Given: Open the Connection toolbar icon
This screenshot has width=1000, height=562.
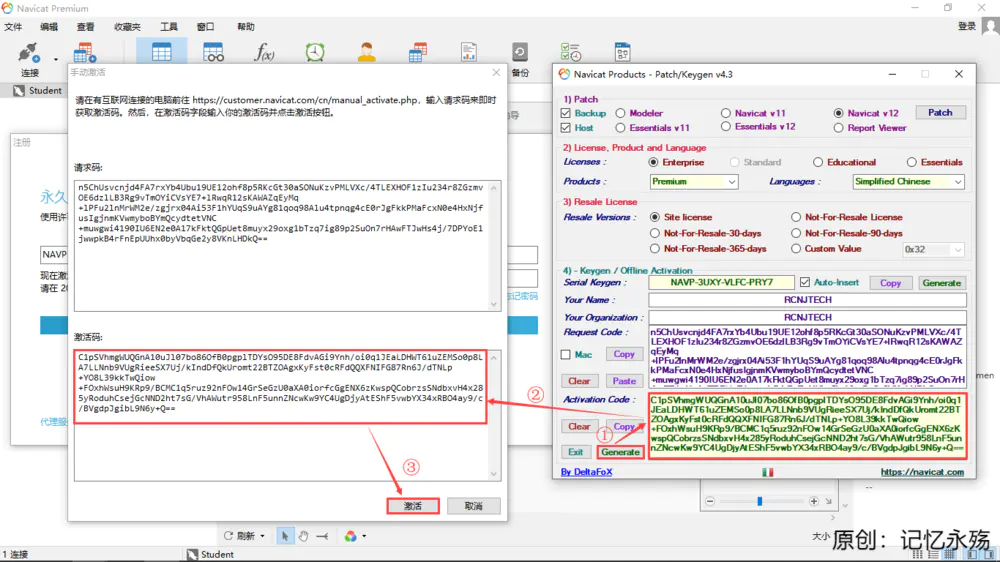Looking at the screenshot, I should tap(28, 53).
